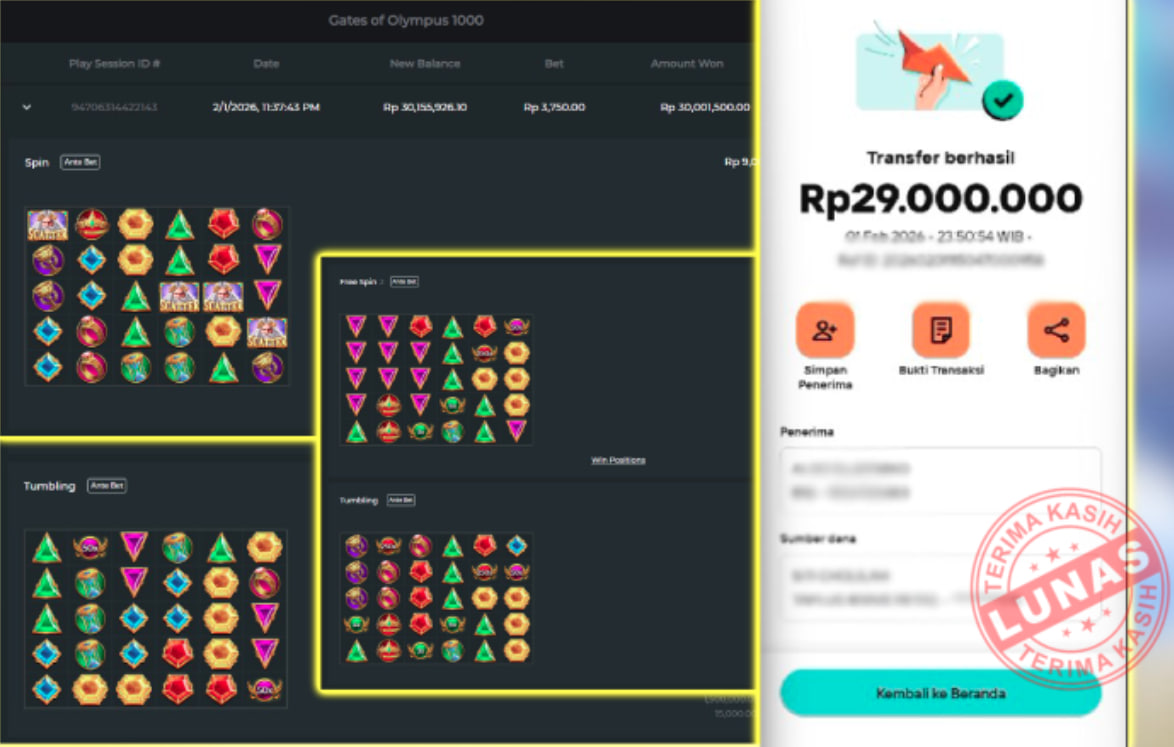Click the red LUNAS stamp

tap(1069, 588)
